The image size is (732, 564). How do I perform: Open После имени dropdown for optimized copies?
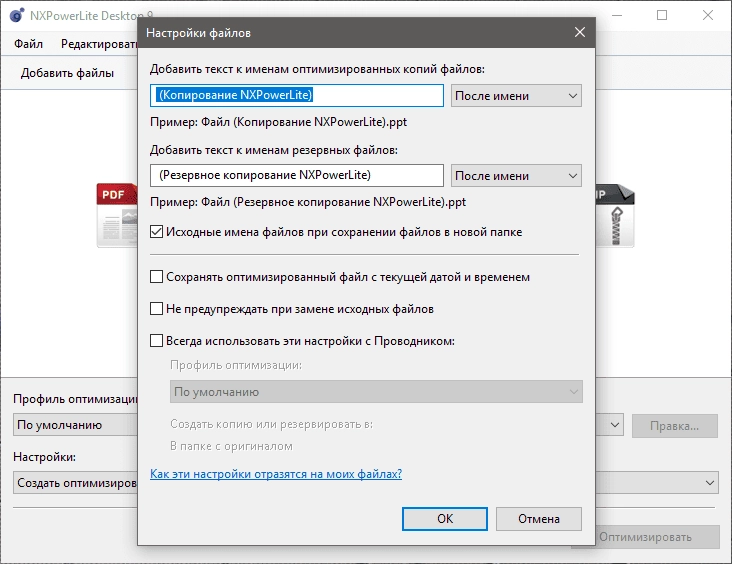pos(516,96)
